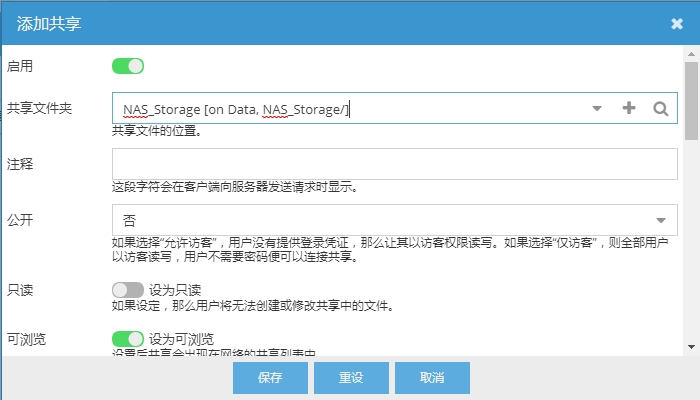Toggle the 启用 switch
The image size is (700, 400).
pyautogui.click(x=128, y=66)
